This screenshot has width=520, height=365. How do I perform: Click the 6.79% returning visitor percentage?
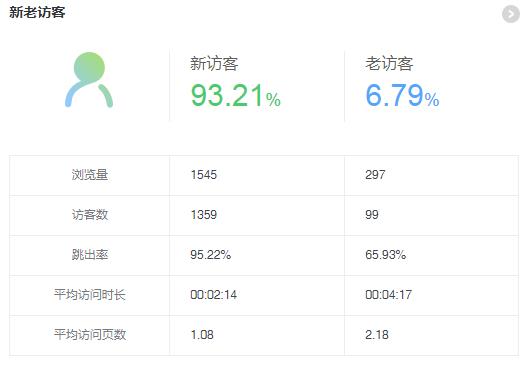pyautogui.click(x=402, y=96)
